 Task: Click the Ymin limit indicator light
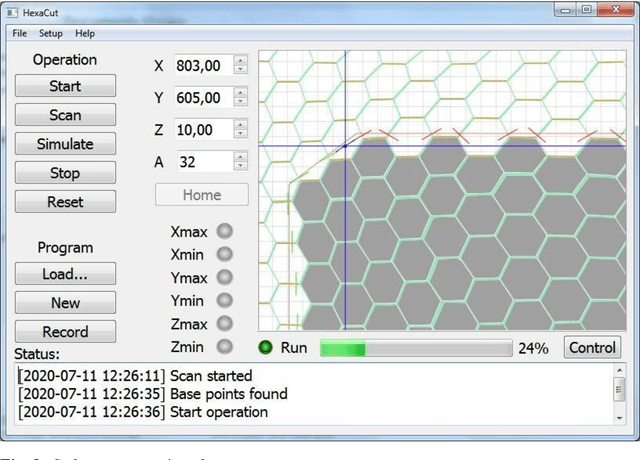click(224, 300)
